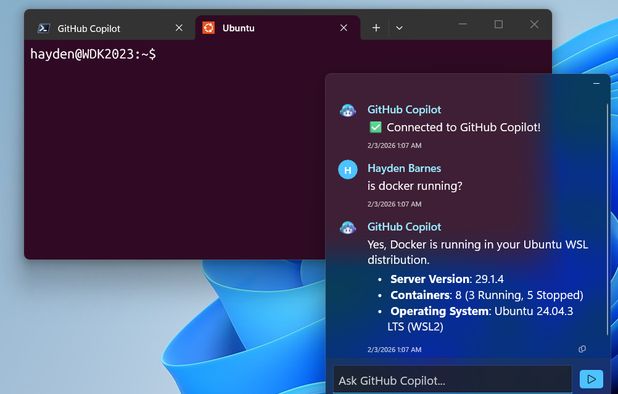
Task: Click the chat panel vertical scrollbar
Action: (607, 220)
